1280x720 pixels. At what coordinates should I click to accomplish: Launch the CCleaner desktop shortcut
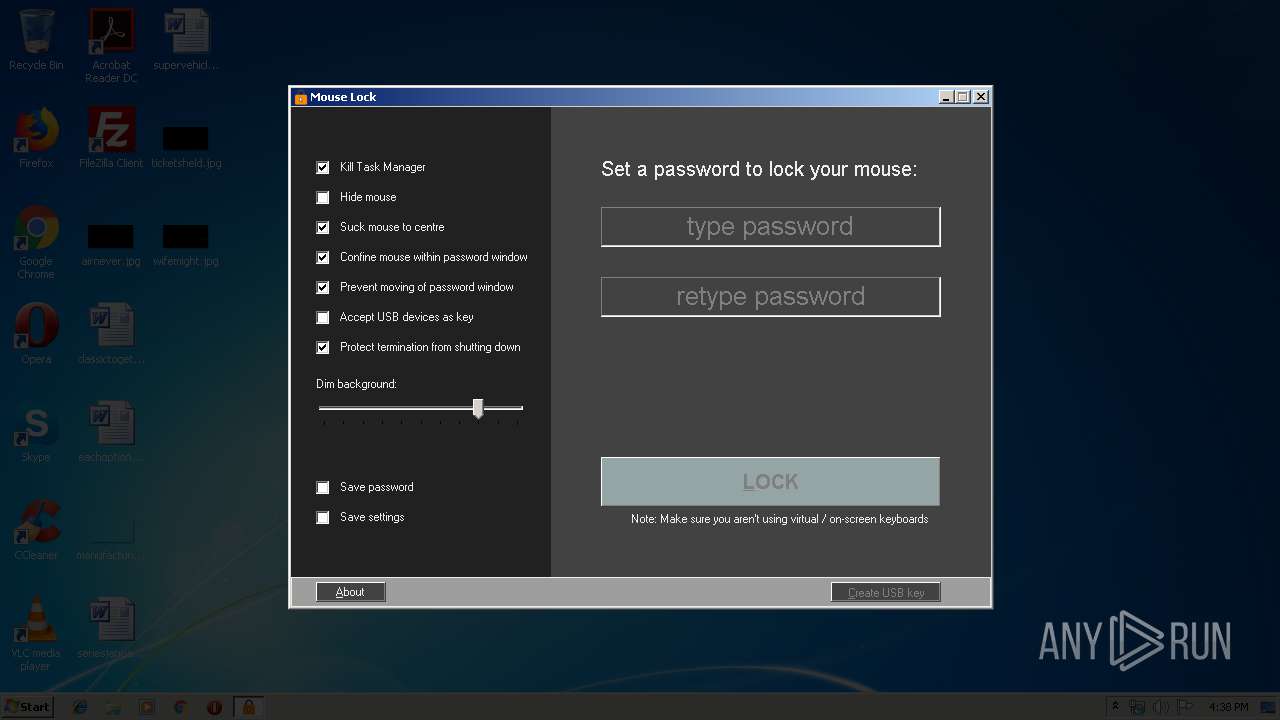tap(36, 531)
